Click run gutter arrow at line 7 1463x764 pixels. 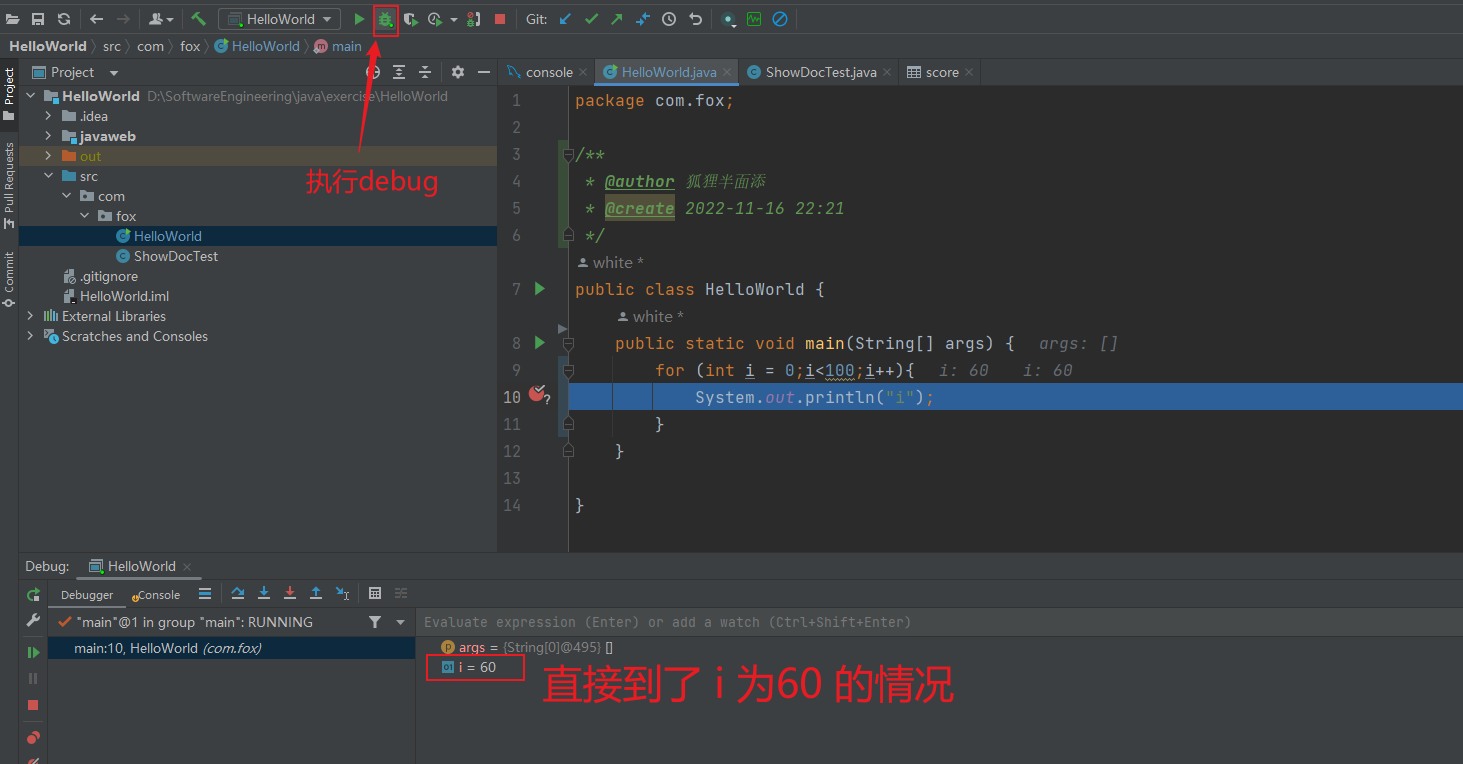click(540, 289)
